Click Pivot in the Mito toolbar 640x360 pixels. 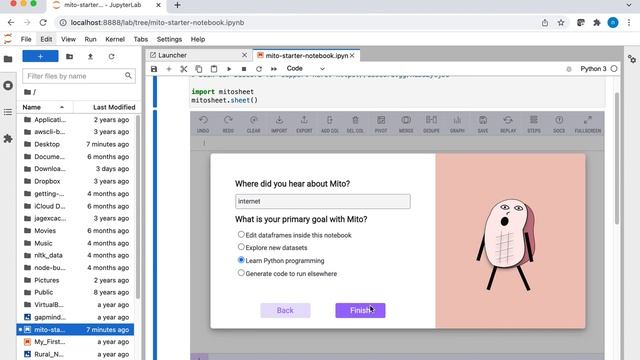[x=381, y=124]
